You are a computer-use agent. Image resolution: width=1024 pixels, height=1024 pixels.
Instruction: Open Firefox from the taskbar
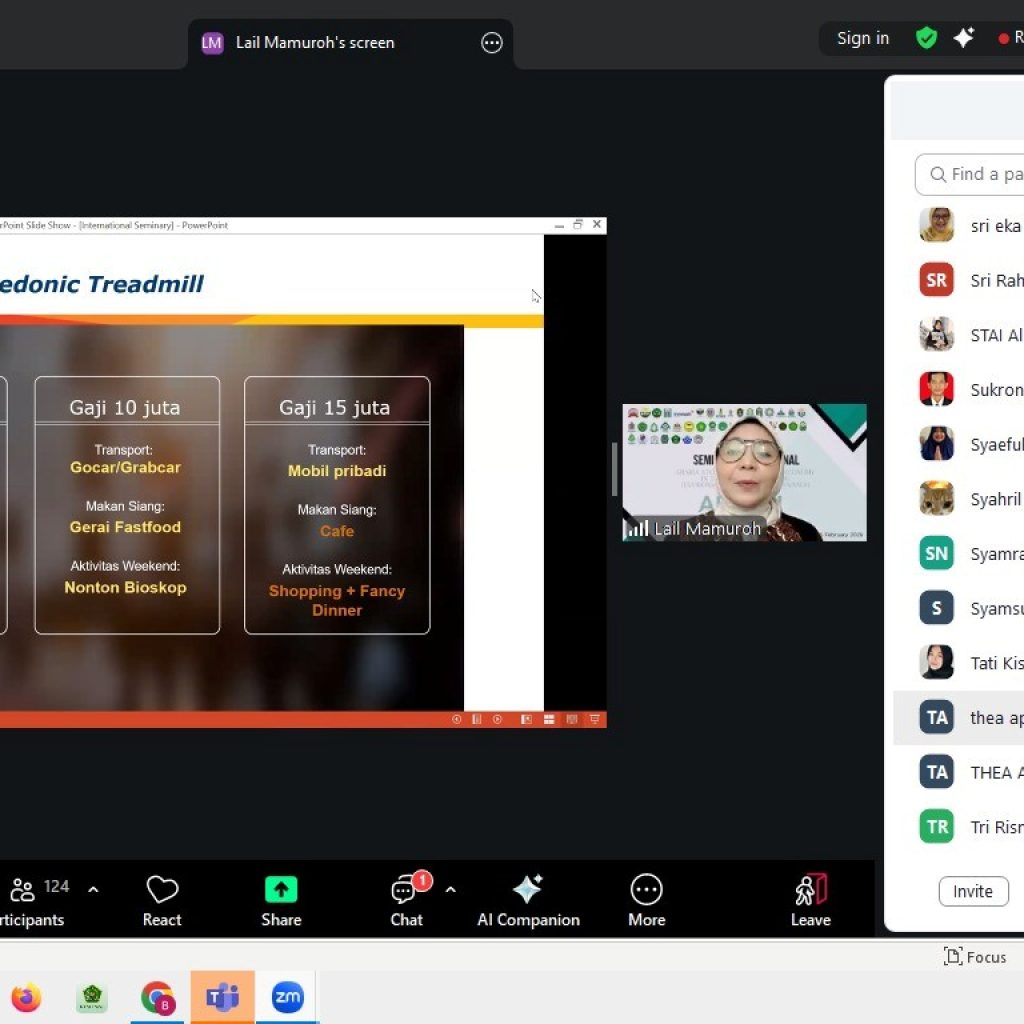pos(27,997)
